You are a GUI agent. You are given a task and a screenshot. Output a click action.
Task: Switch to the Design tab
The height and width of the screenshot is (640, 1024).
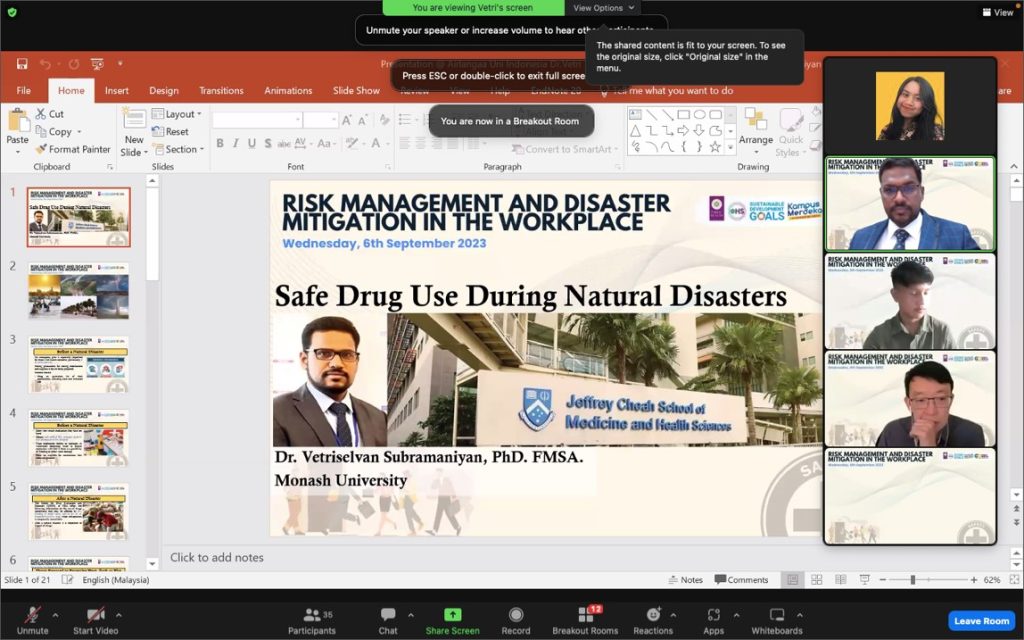(x=164, y=90)
